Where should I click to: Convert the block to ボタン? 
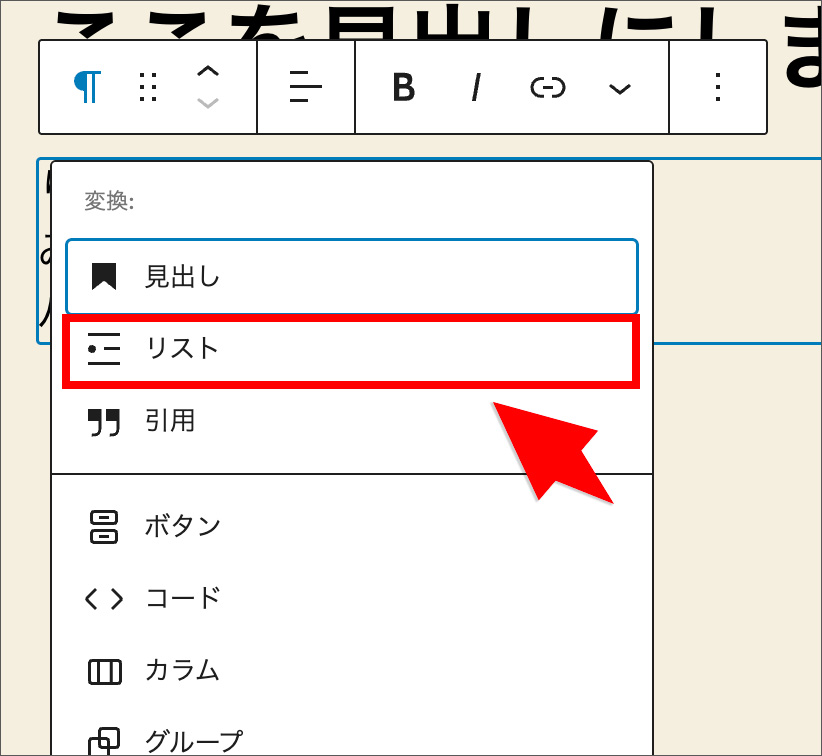pyautogui.click(x=182, y=526)
